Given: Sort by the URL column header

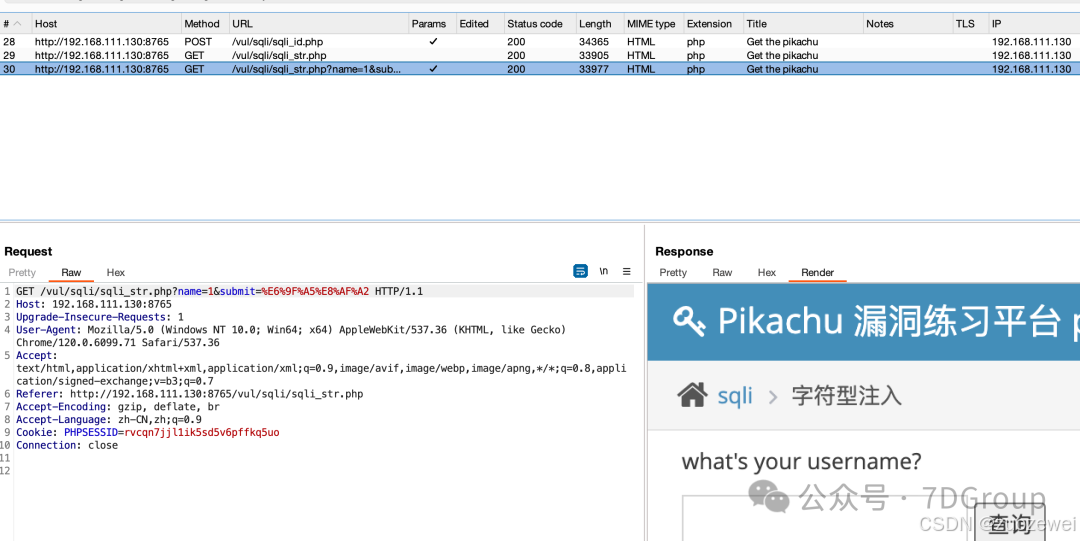Looking at the screenshot, I should click(x=319, y=23).
